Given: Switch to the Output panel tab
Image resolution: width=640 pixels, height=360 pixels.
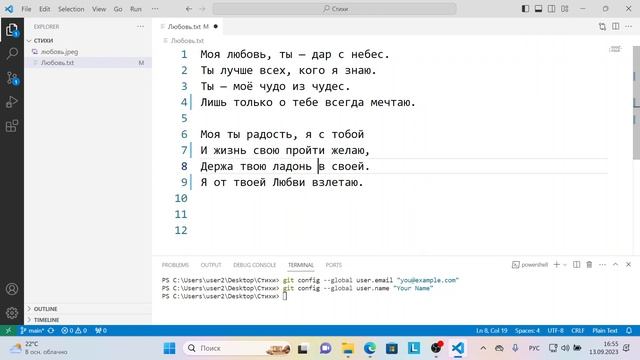Looking at the screenshot, I should click(211, 265).
